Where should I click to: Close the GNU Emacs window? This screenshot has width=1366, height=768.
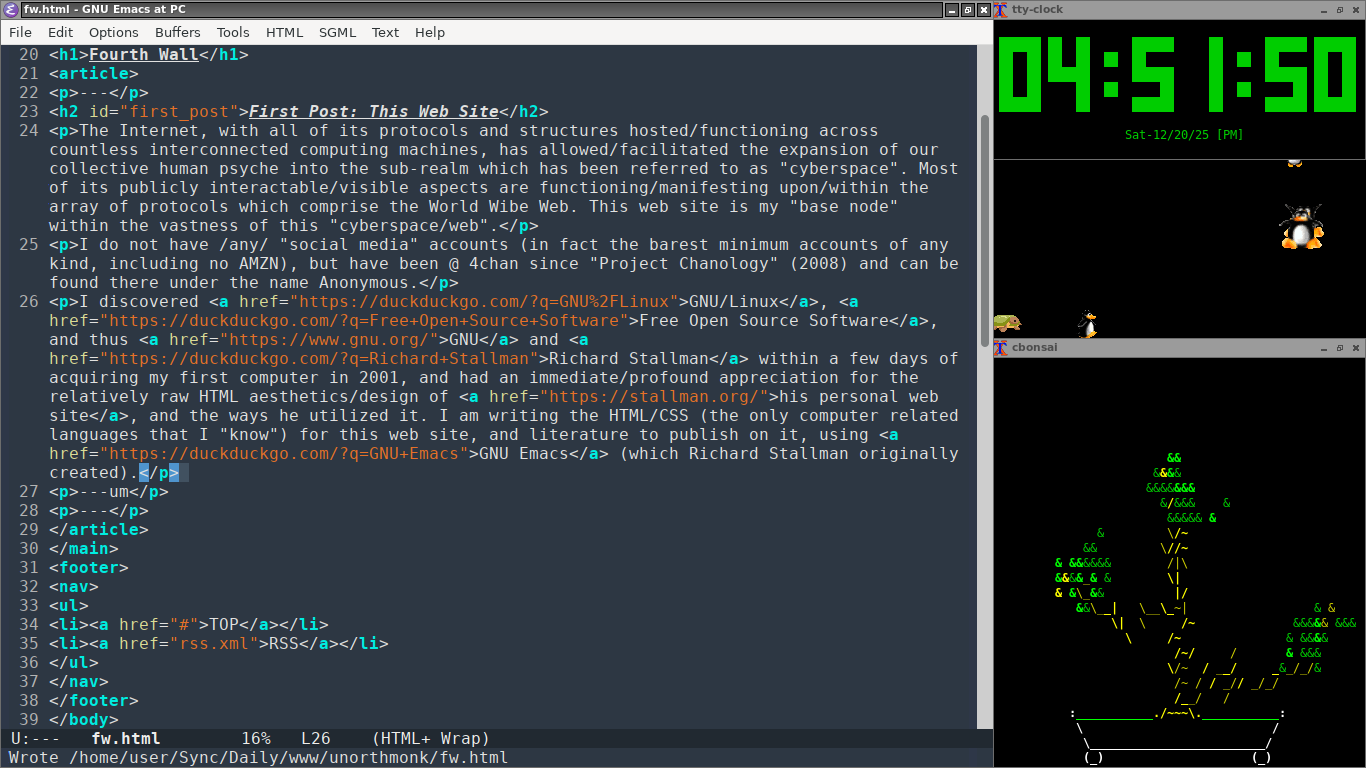click(983, 10)
